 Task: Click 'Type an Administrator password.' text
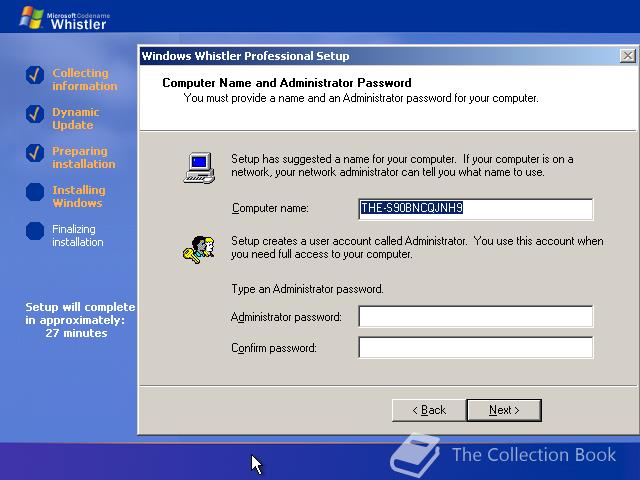click(307, 289)
